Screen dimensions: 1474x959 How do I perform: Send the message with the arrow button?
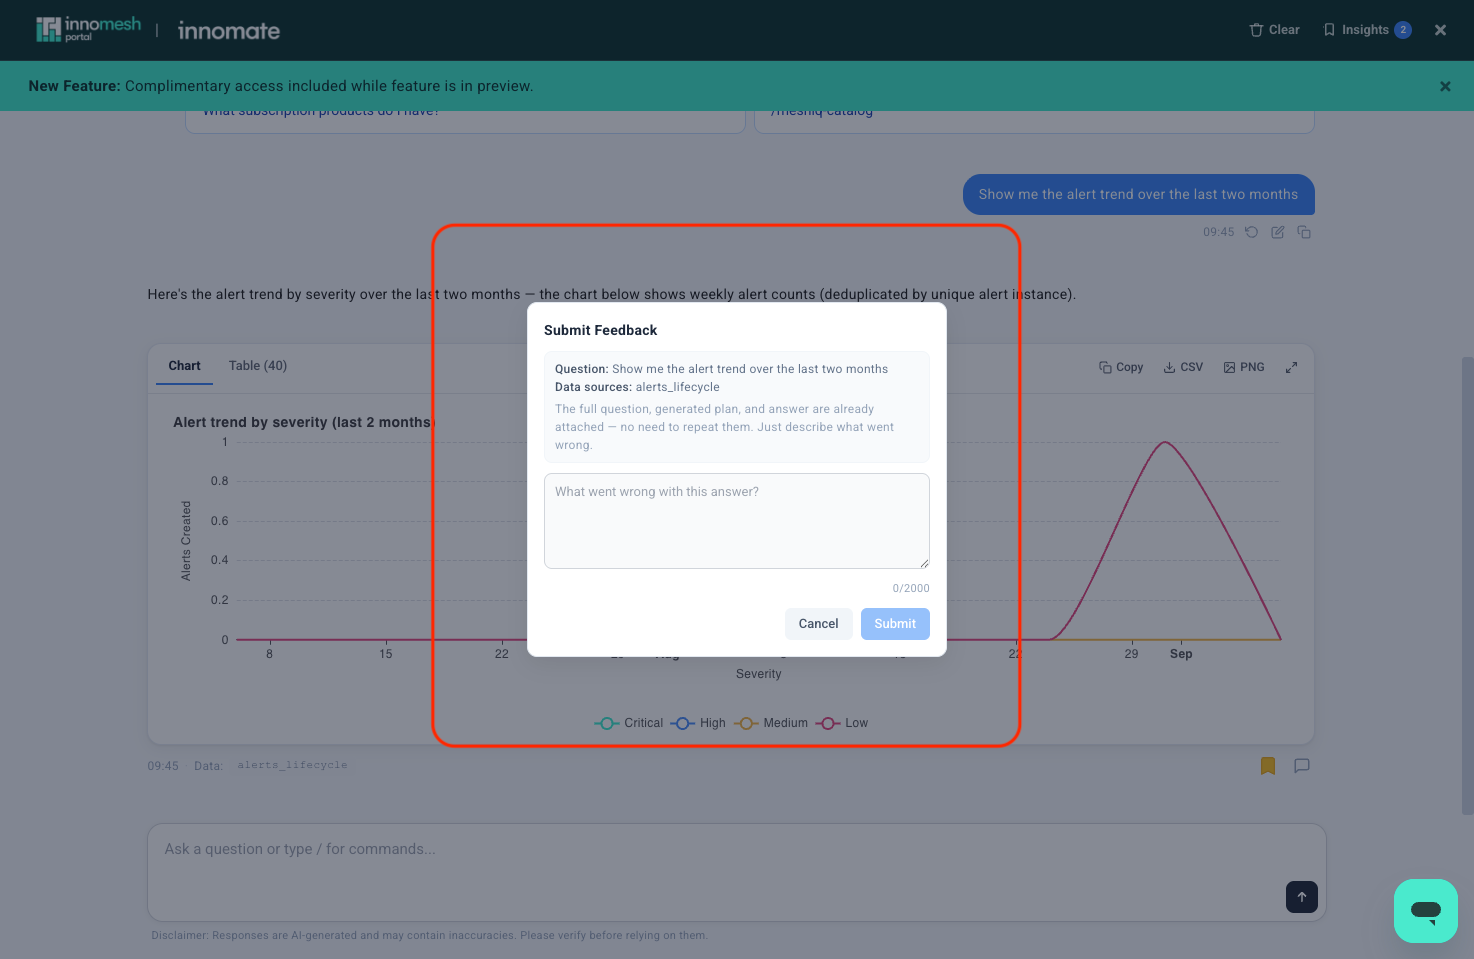[1302, 897]
